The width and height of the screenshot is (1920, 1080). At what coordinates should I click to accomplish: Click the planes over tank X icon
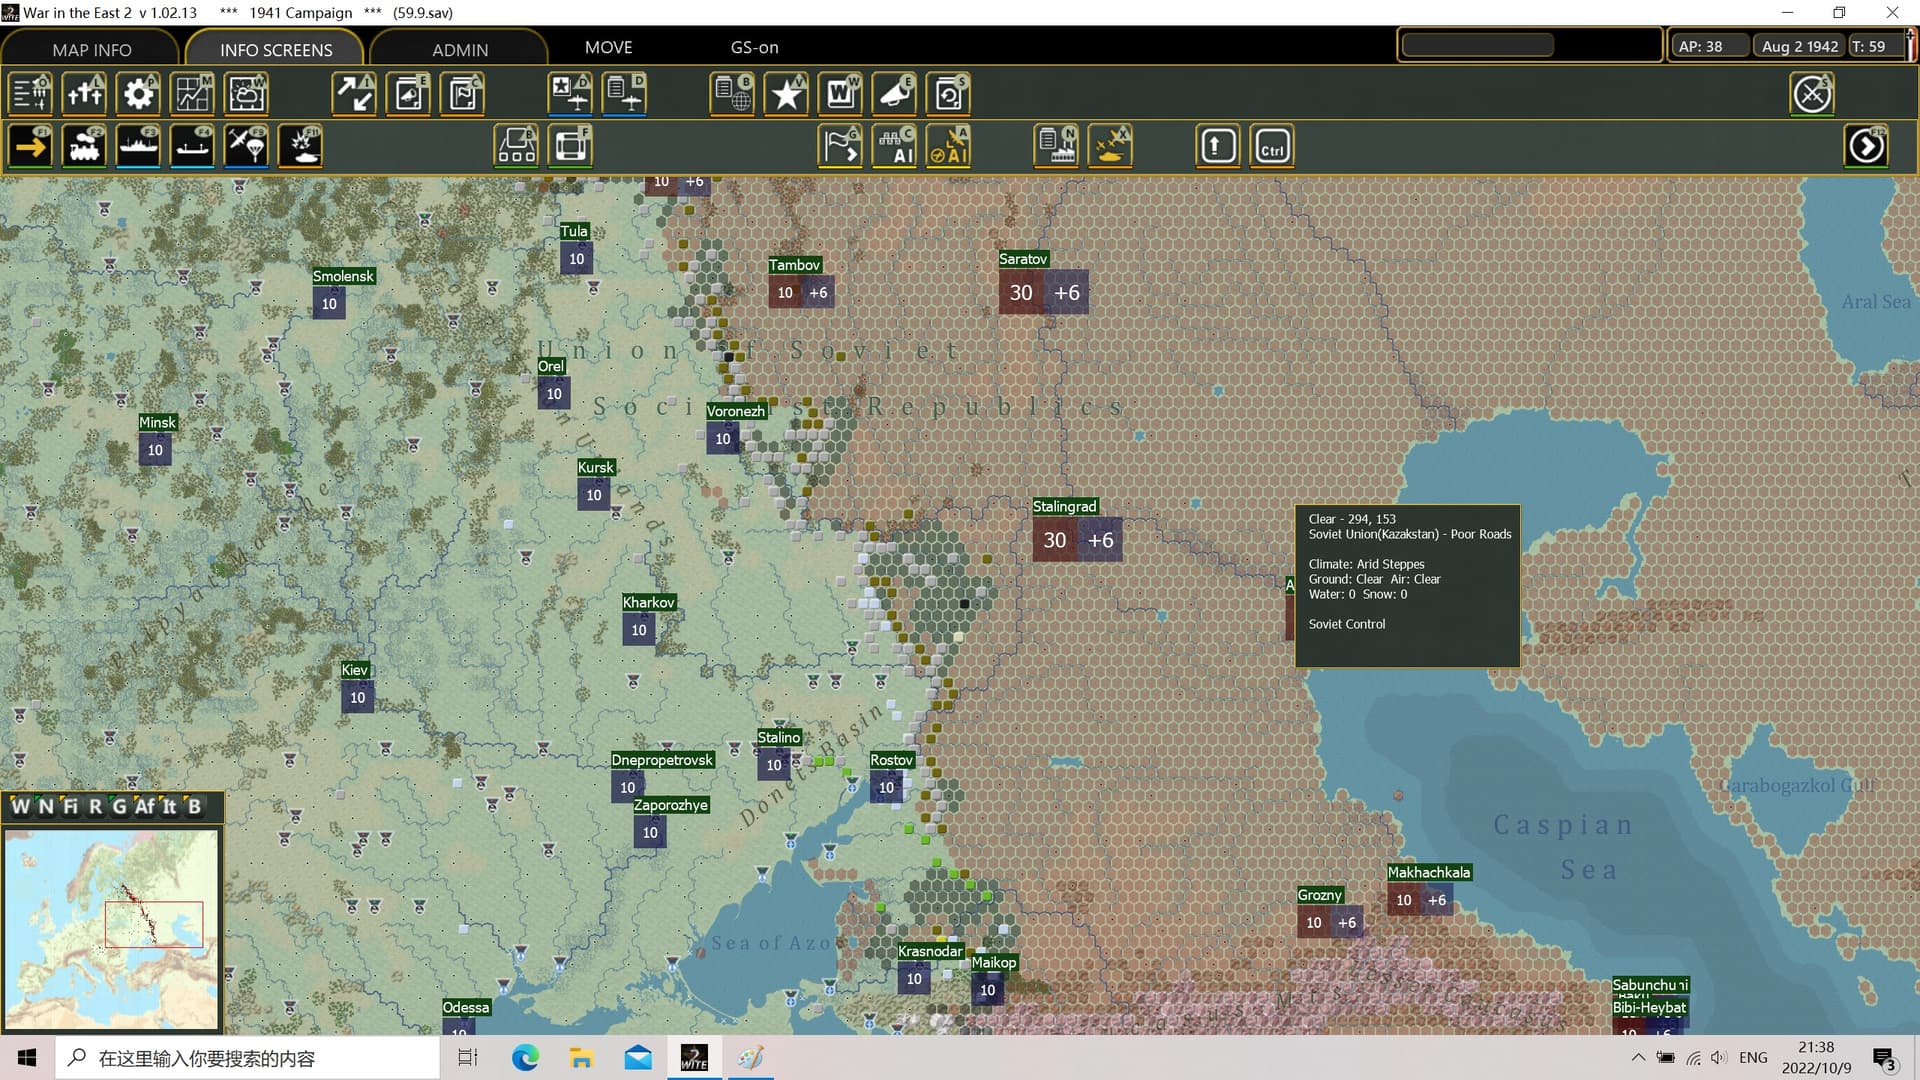coord(1110,147)
